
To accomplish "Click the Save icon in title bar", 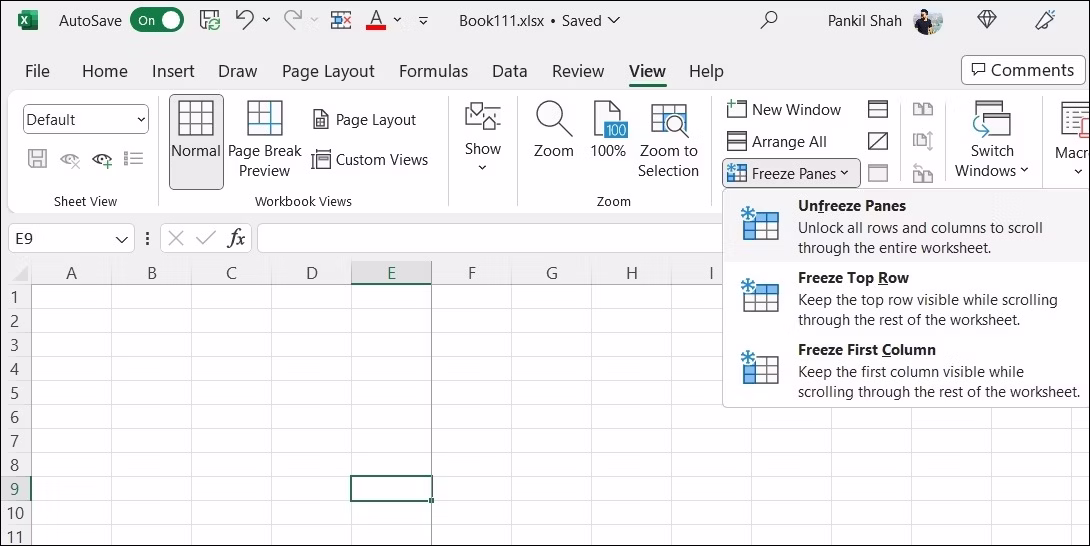I will [210, 20].
